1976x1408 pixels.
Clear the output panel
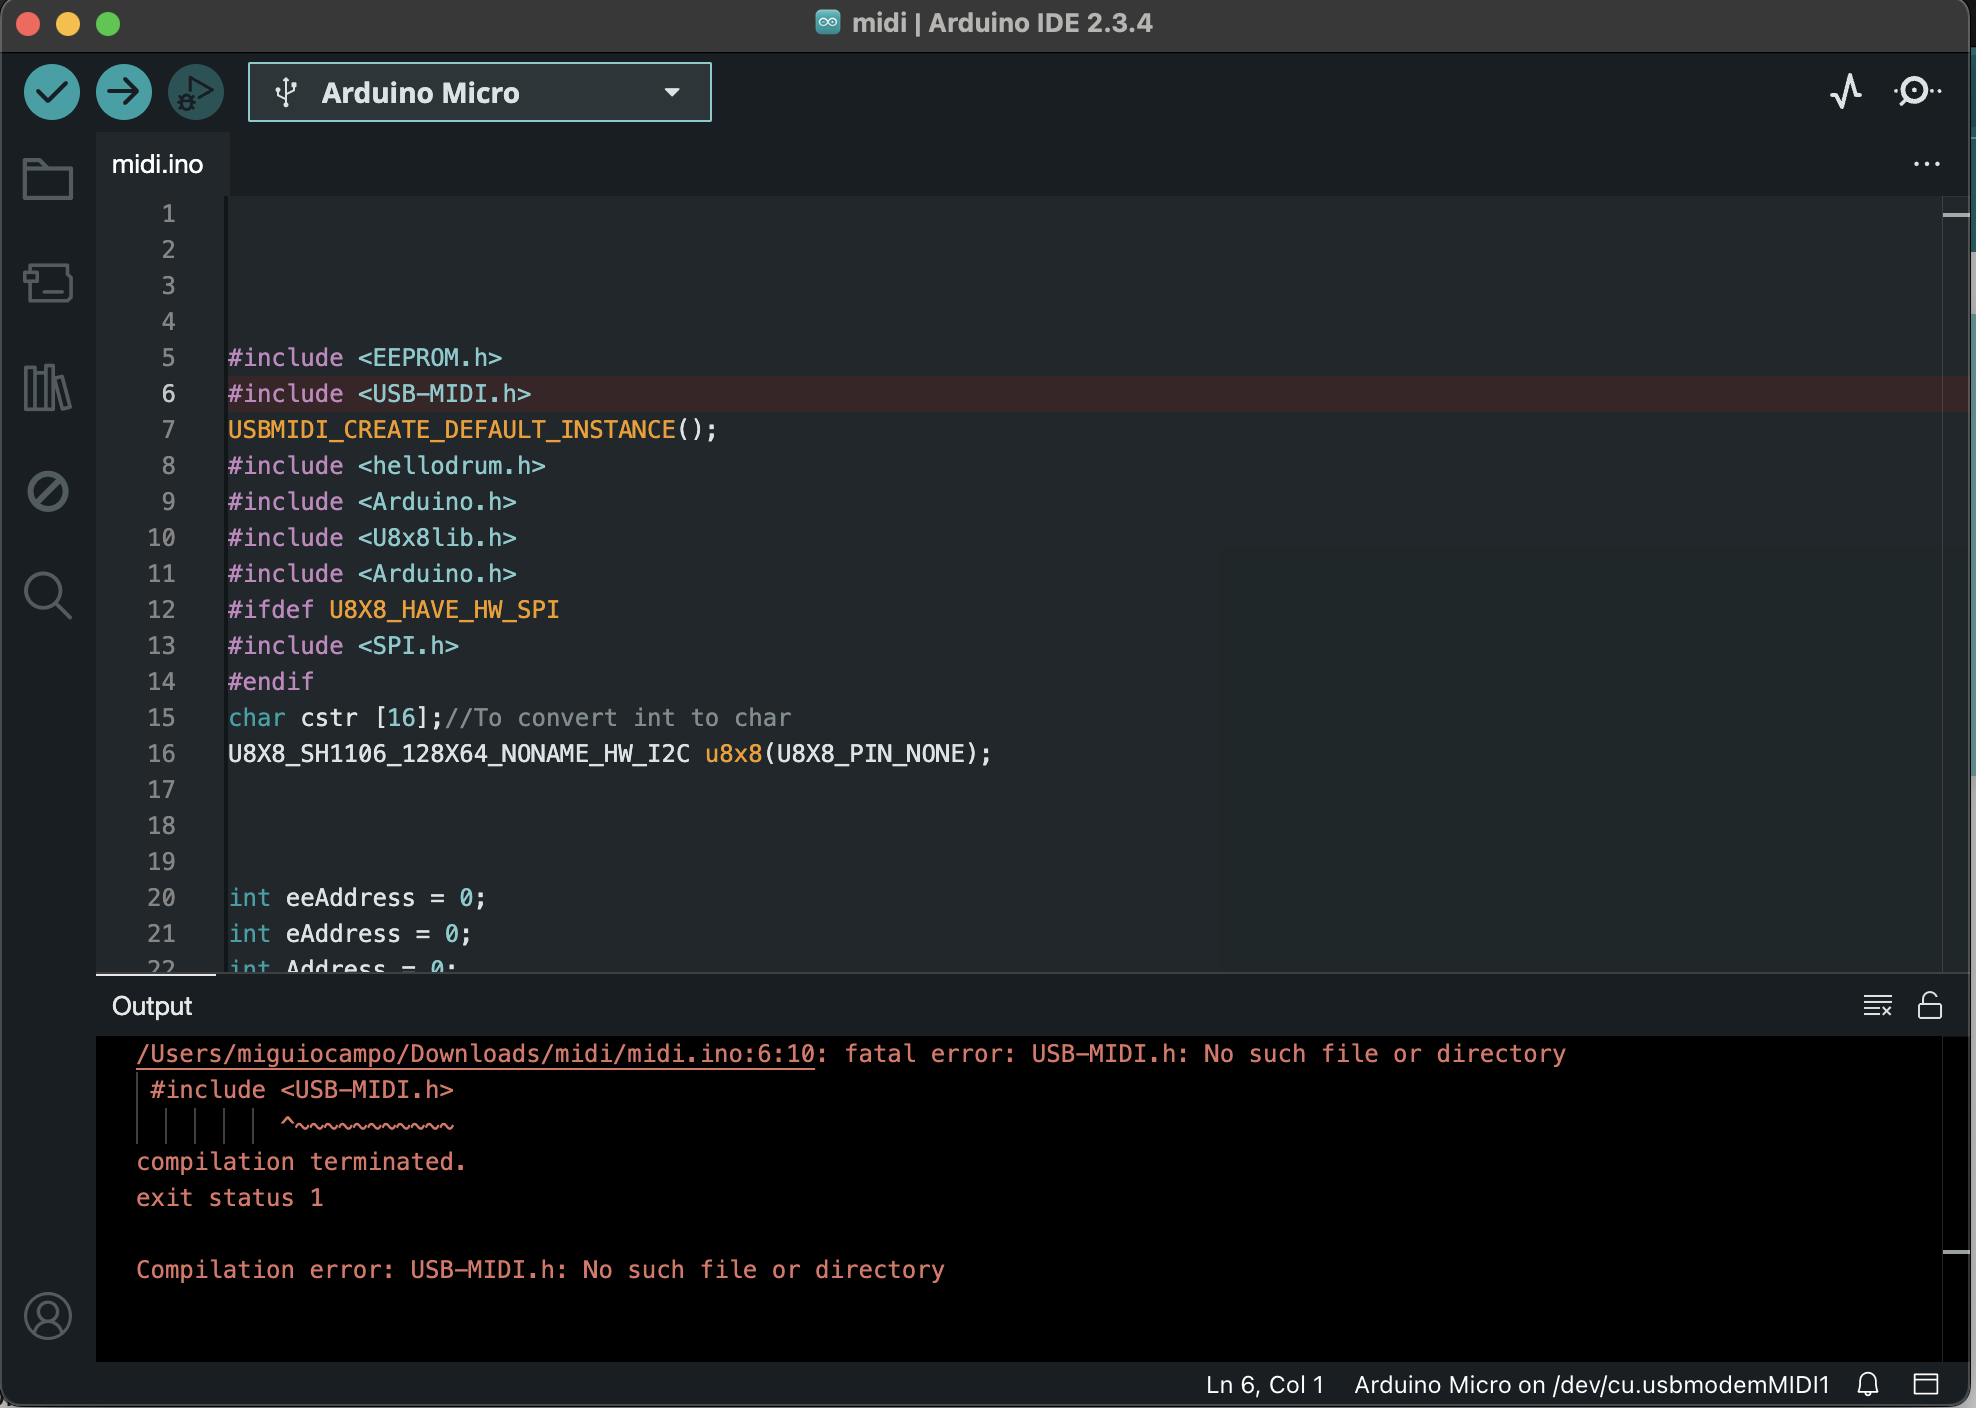[1877, 1005]
